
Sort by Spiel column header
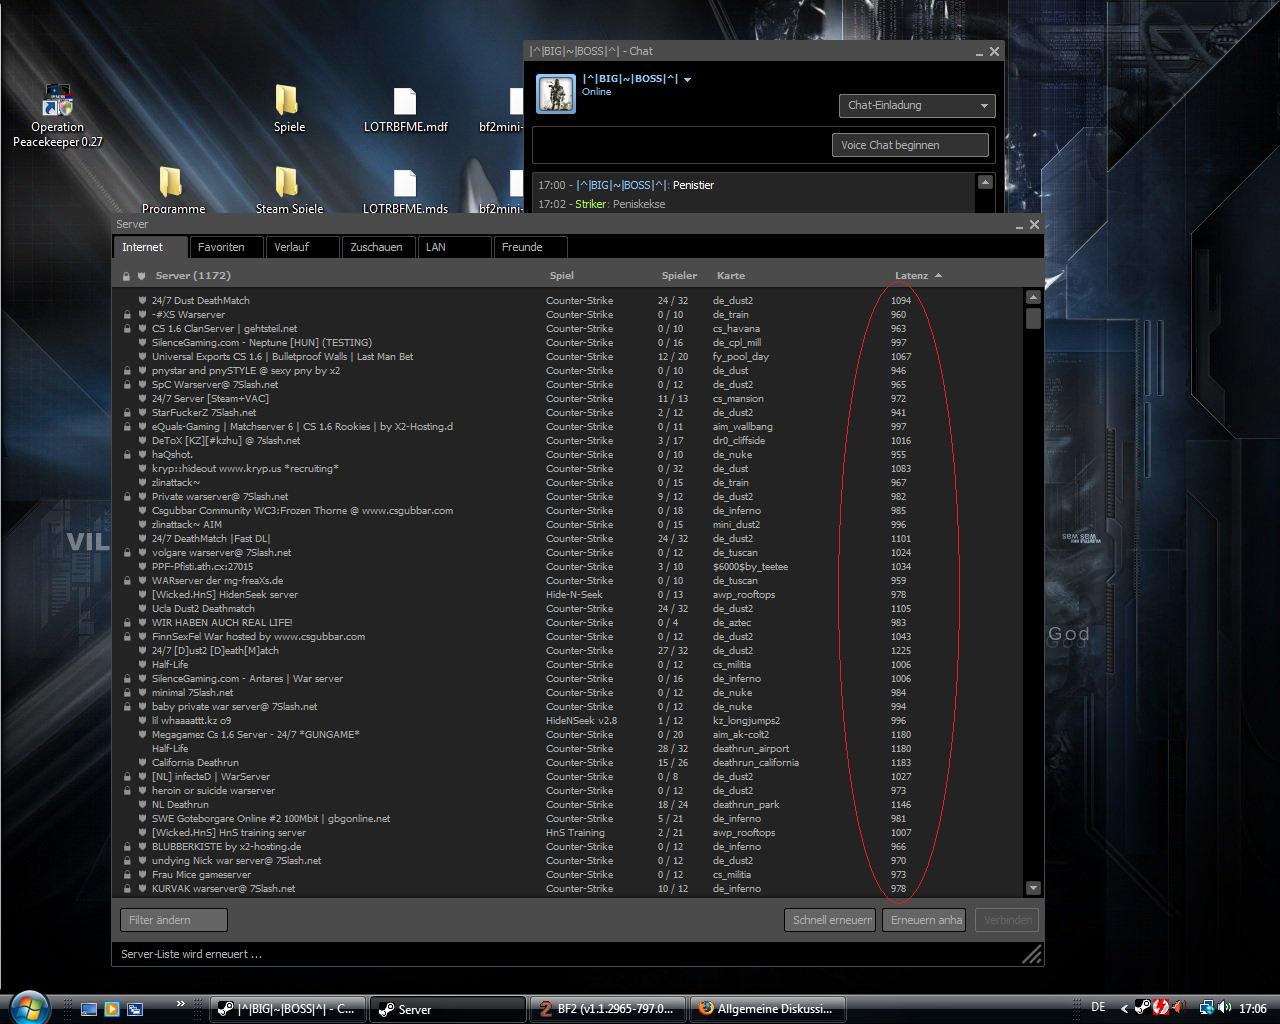[x=561, y=276]
